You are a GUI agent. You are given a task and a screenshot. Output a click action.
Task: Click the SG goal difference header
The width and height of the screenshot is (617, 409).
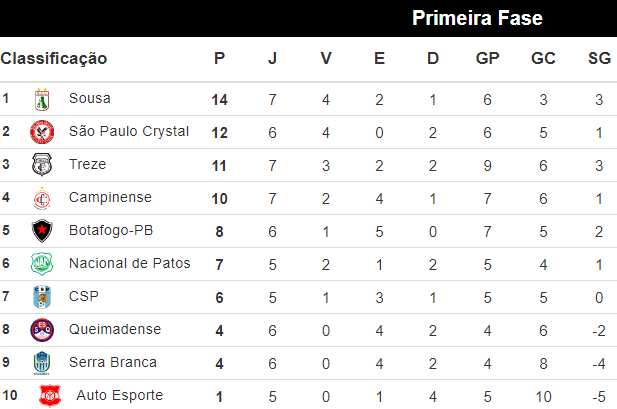(x=599, y=59)
